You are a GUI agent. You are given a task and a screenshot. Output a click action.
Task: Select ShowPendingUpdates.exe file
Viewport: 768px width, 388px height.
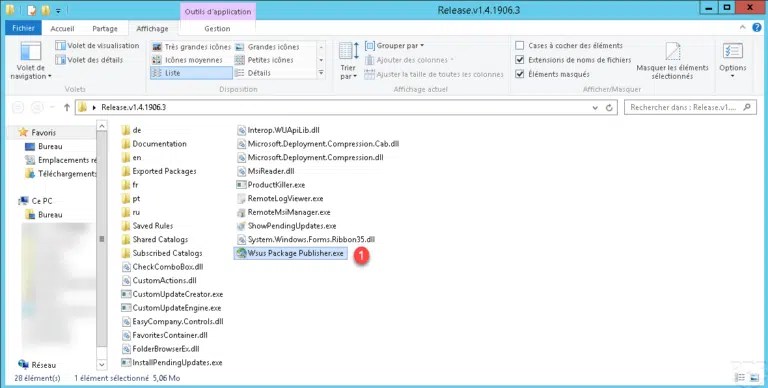coord(286,226)
